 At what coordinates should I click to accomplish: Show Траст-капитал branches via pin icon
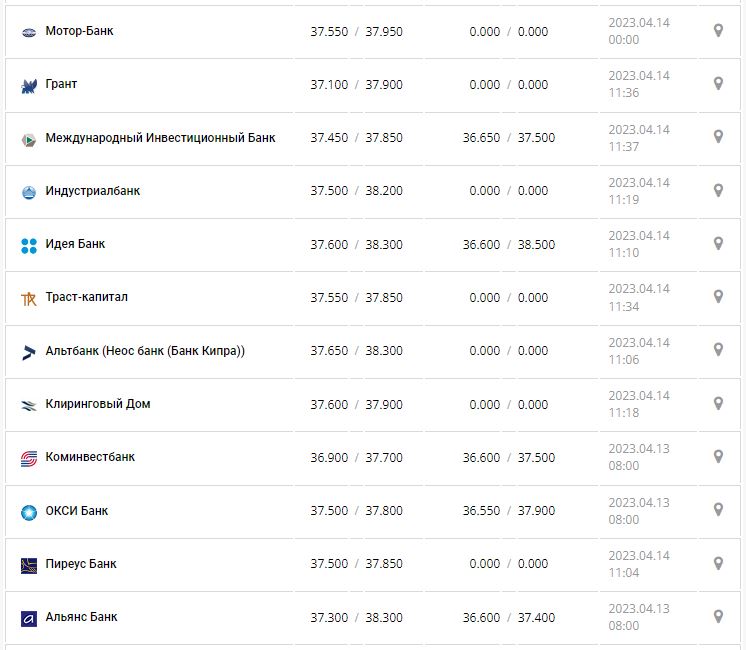point(718,297)
